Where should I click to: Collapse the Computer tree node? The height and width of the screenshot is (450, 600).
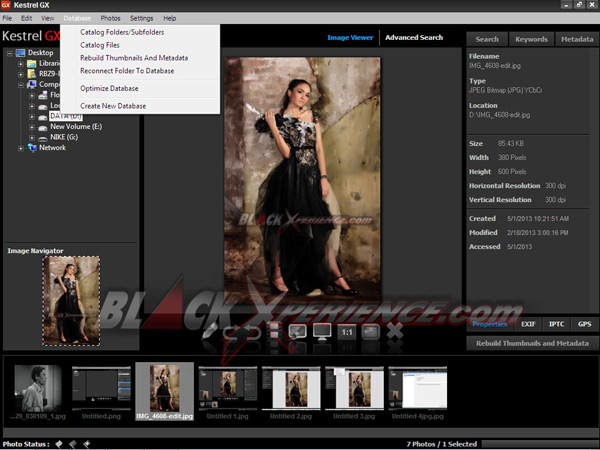(21, 85)
